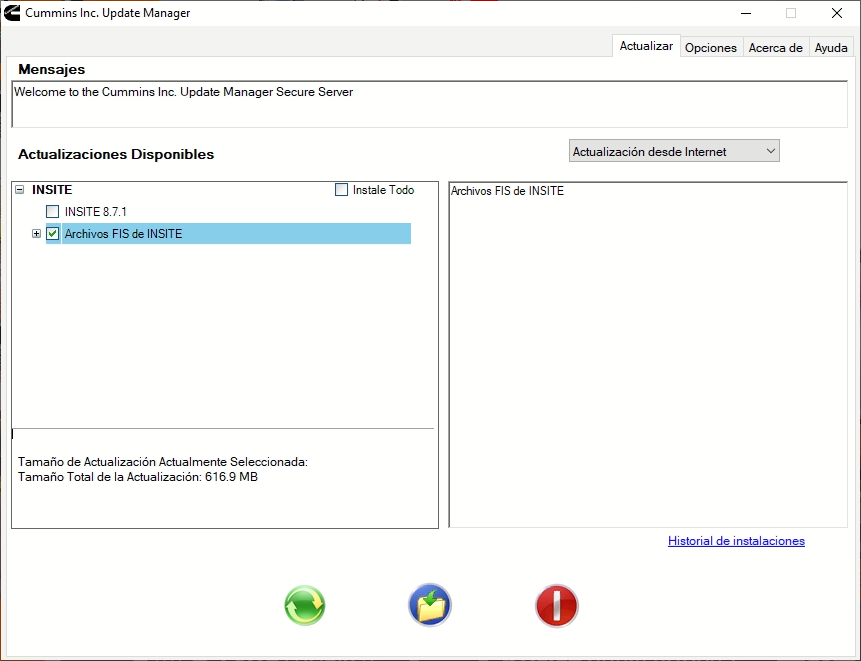The height and width of the screenshot is (661, 861).
Task: Expand the Archivos FIS de INSITE node
Action: click(x=36, y=233)
